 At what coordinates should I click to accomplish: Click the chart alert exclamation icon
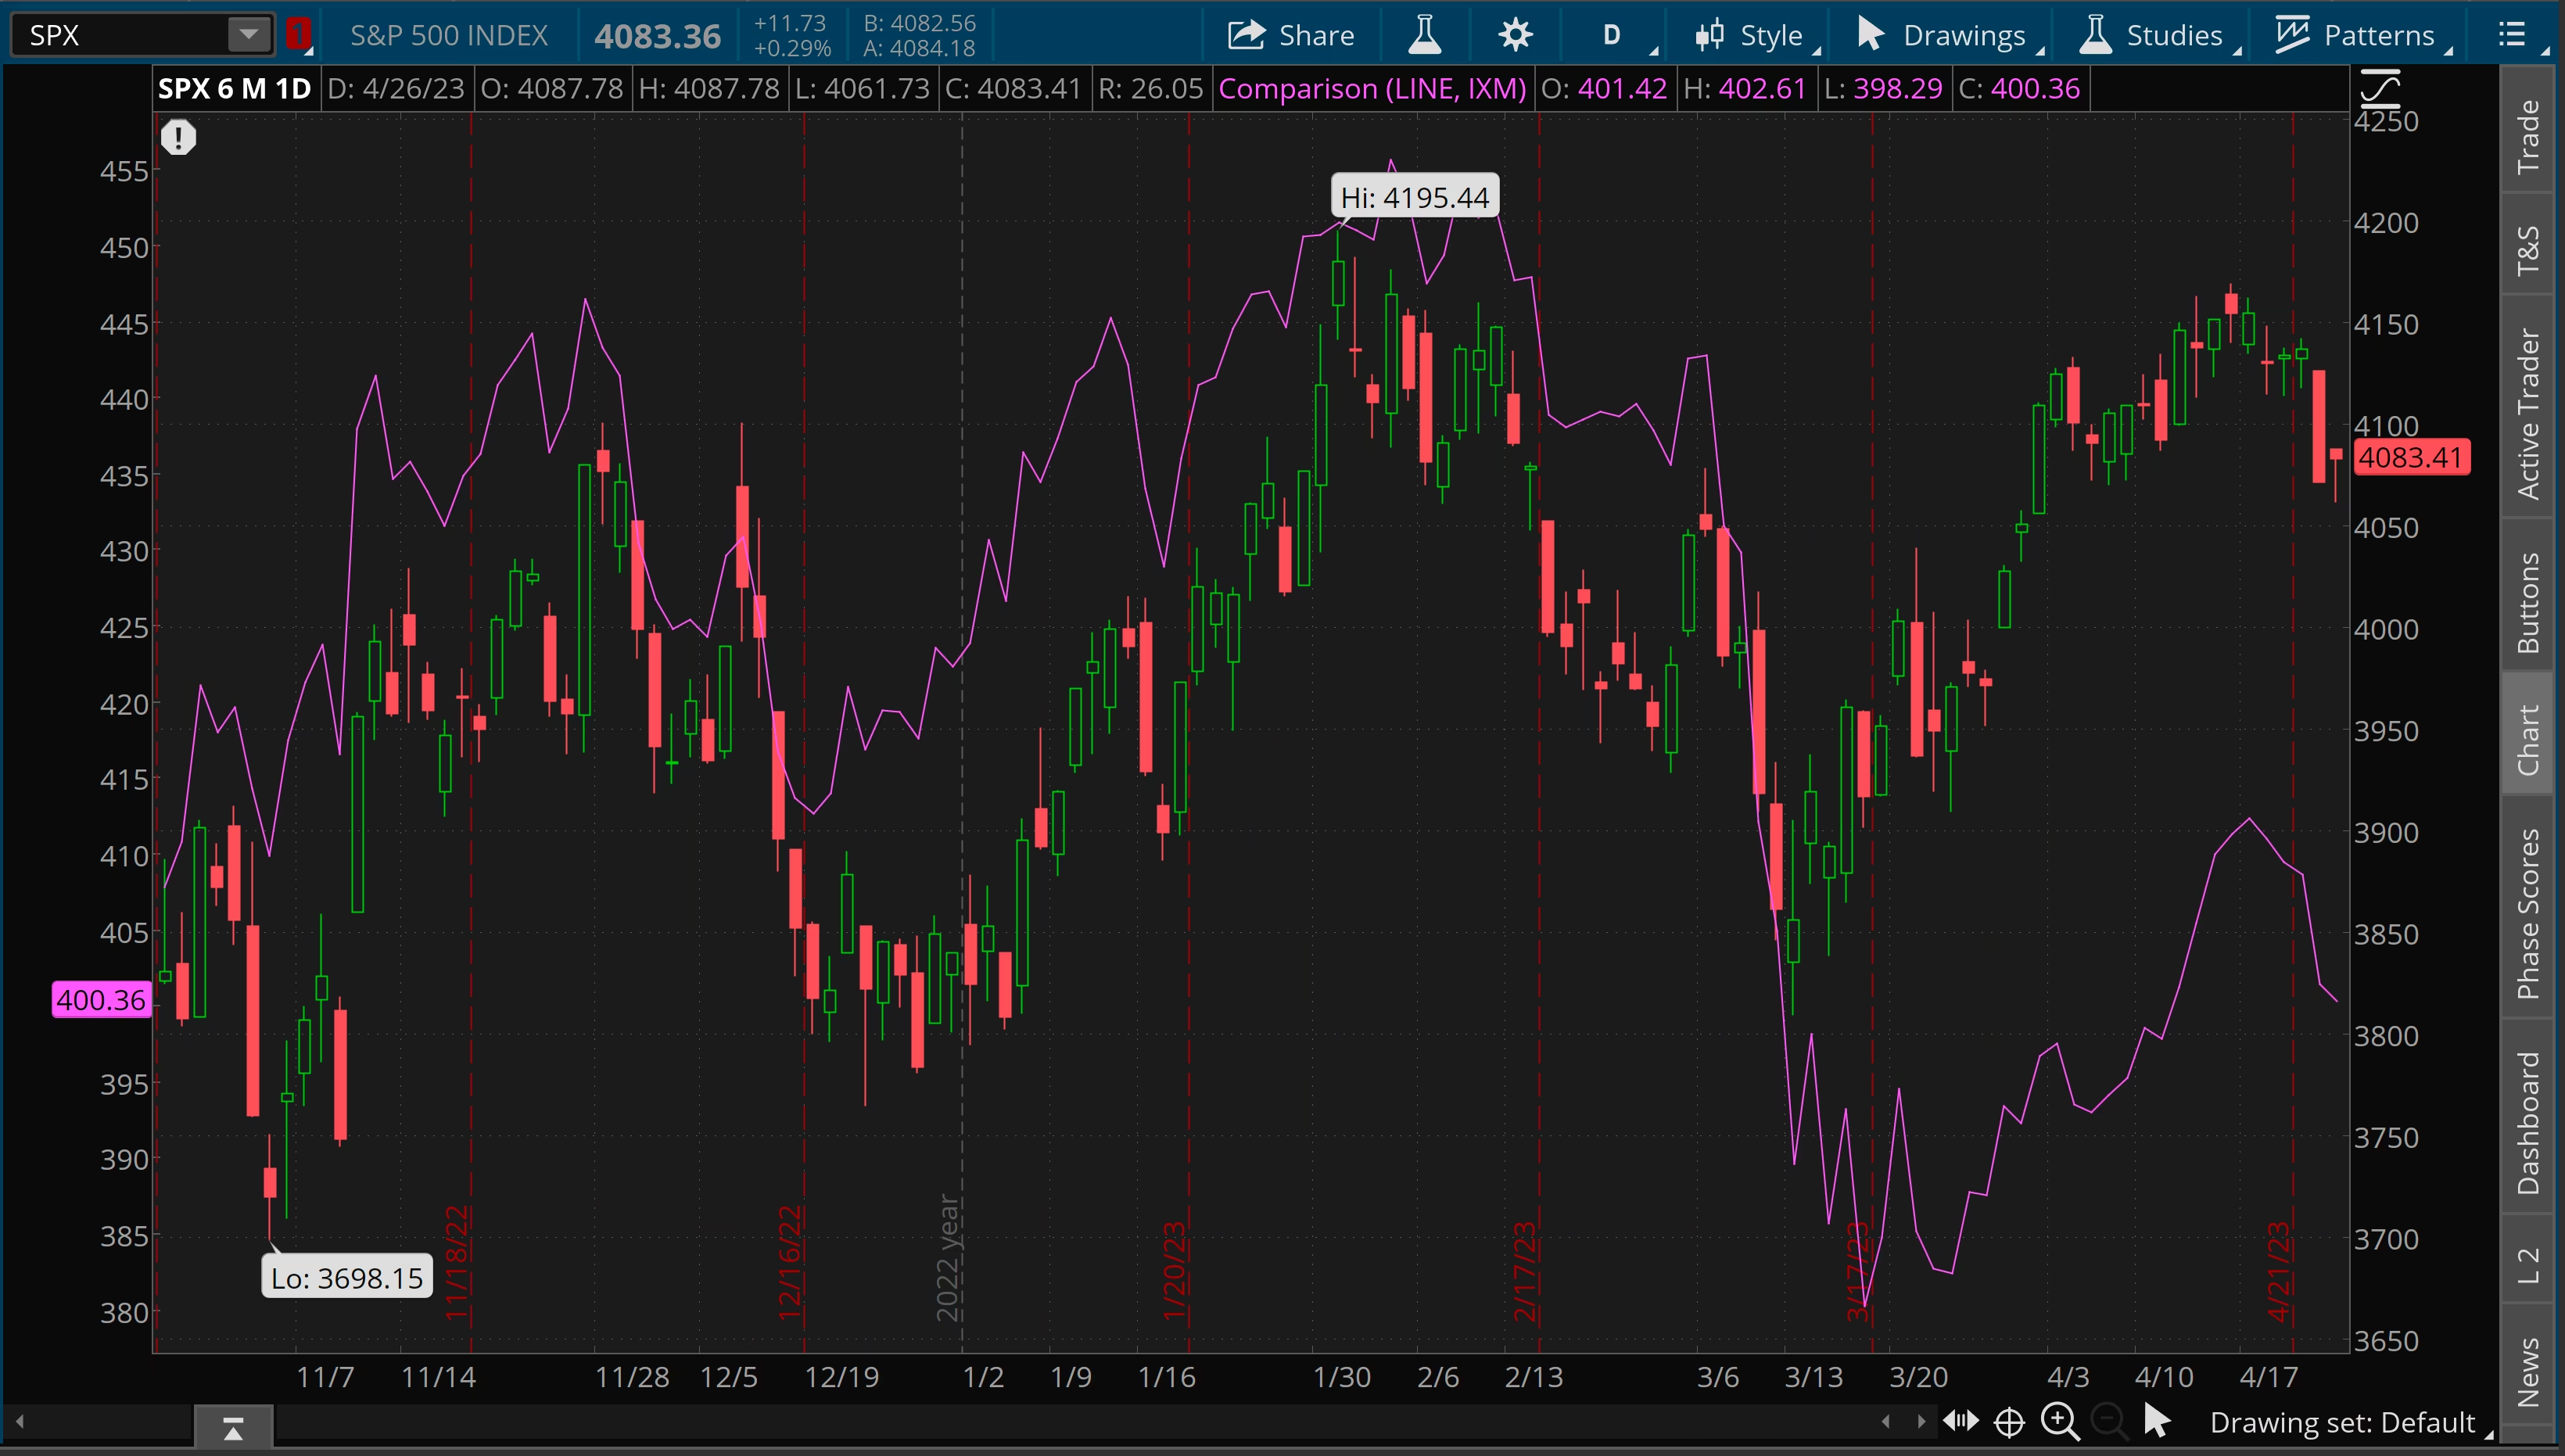coord(178,137)
